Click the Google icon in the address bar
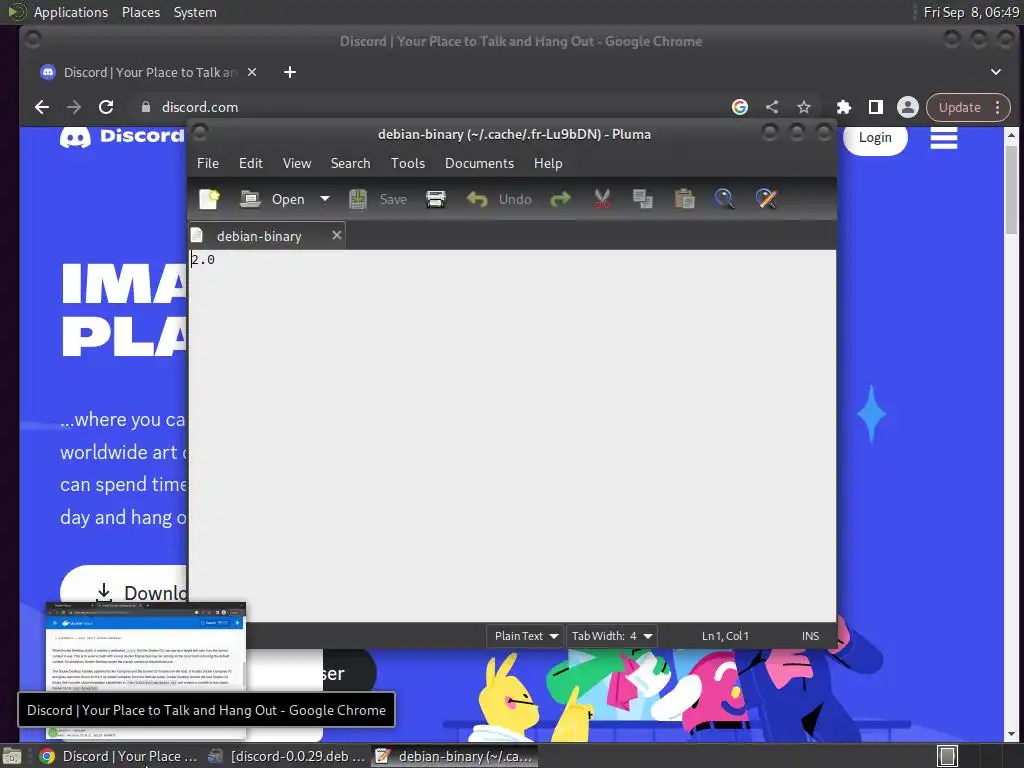This screenshot has height=768, width=1024. 739,107
